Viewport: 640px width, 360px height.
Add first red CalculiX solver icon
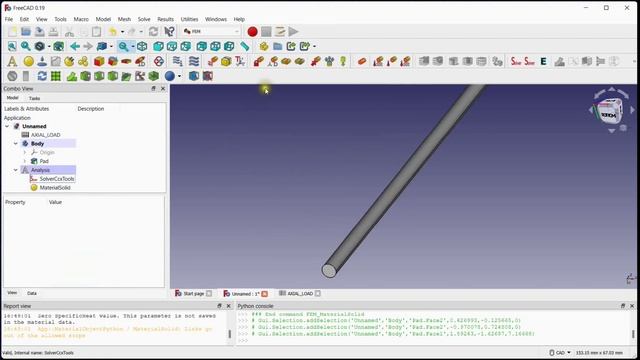pos(516,61)
